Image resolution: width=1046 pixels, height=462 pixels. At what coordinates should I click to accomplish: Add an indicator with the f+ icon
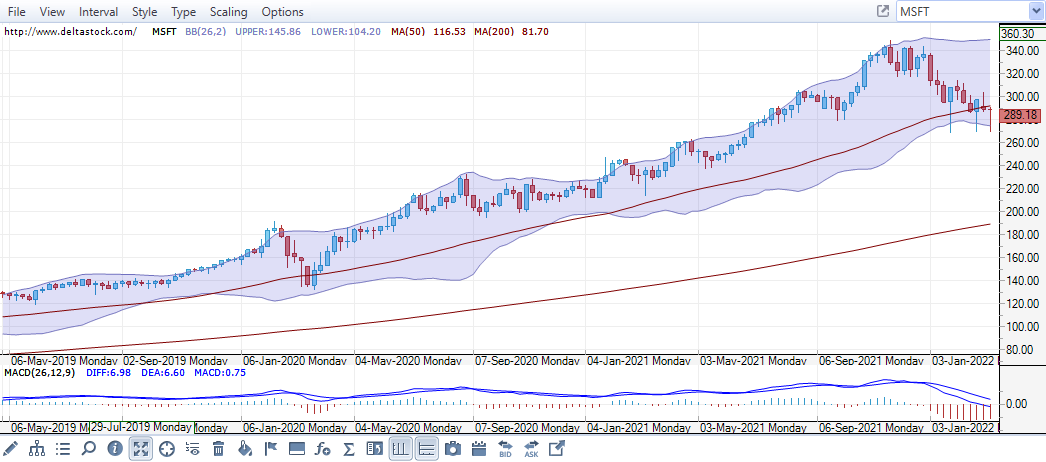[323, 449]
